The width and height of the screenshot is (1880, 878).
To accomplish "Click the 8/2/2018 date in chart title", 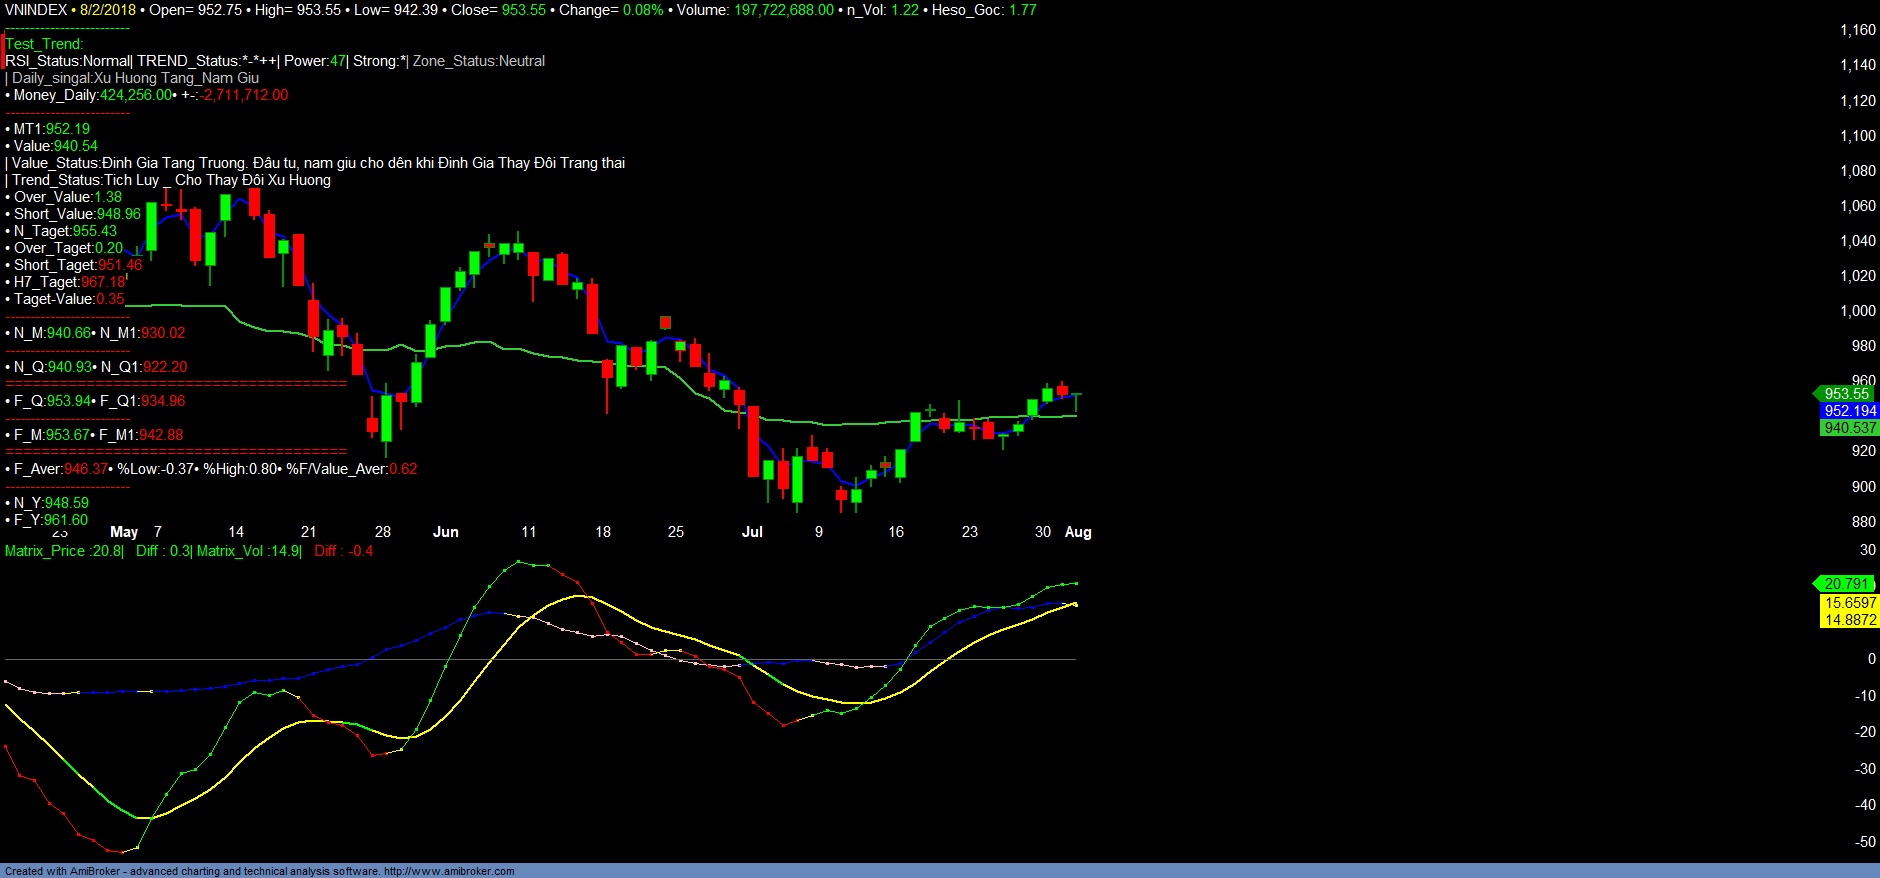I will 108,10.
